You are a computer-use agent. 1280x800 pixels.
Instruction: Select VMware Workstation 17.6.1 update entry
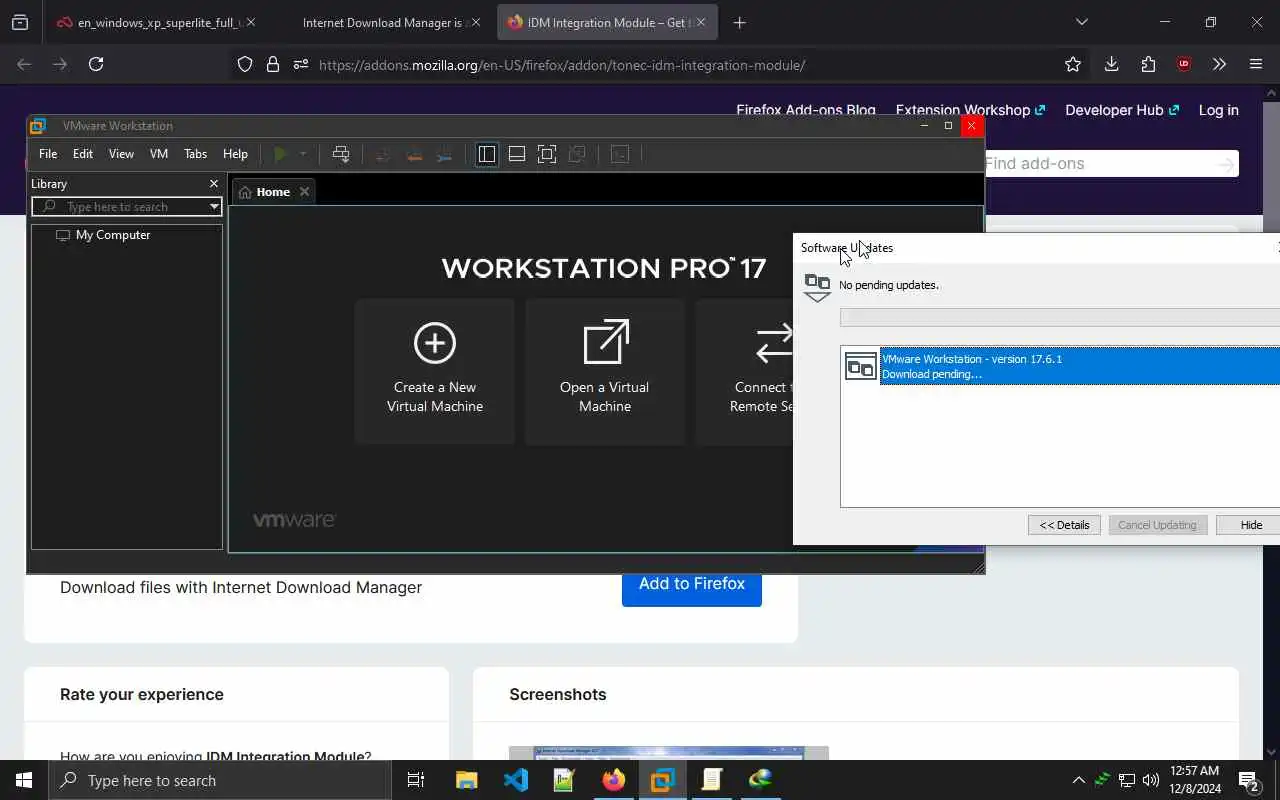point(1060,366)
